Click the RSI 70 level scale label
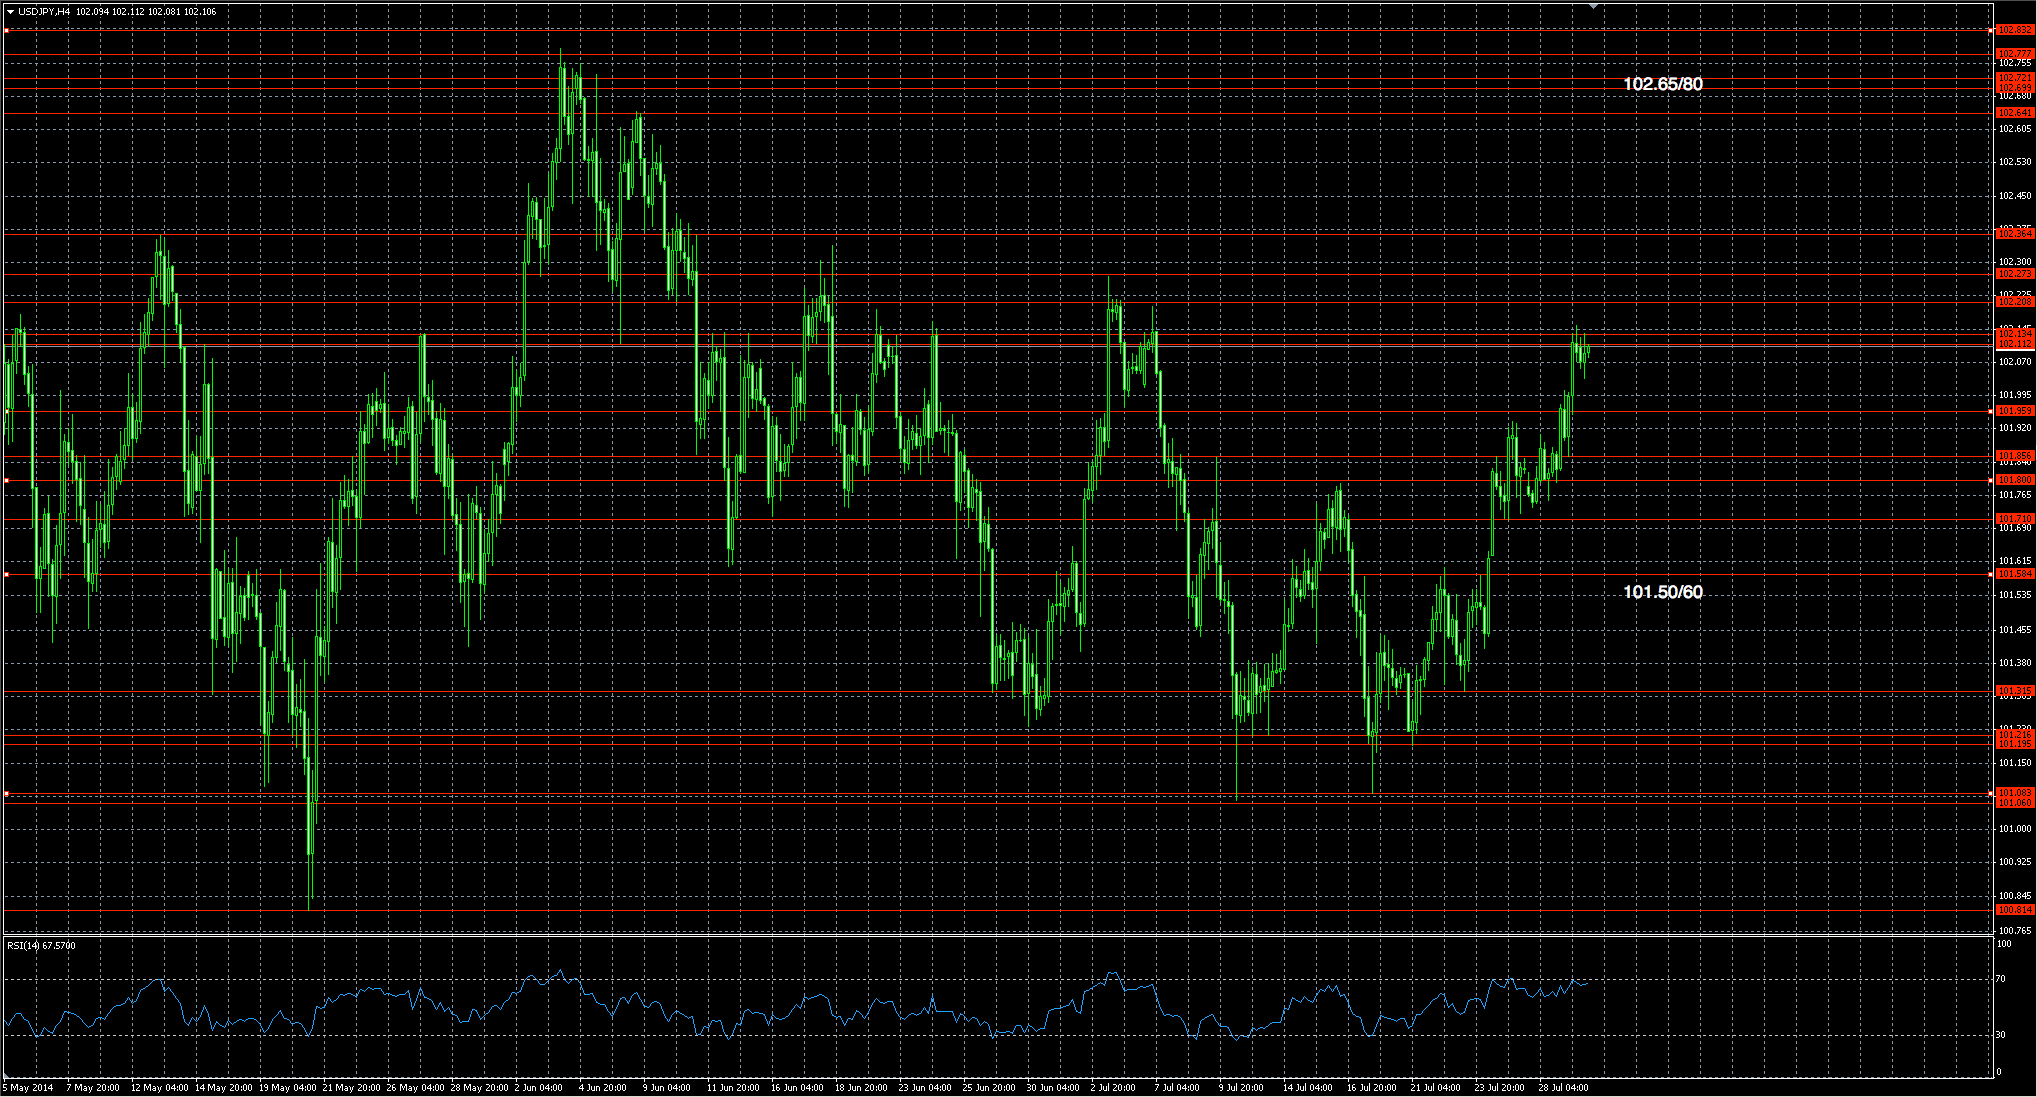 2001,979
